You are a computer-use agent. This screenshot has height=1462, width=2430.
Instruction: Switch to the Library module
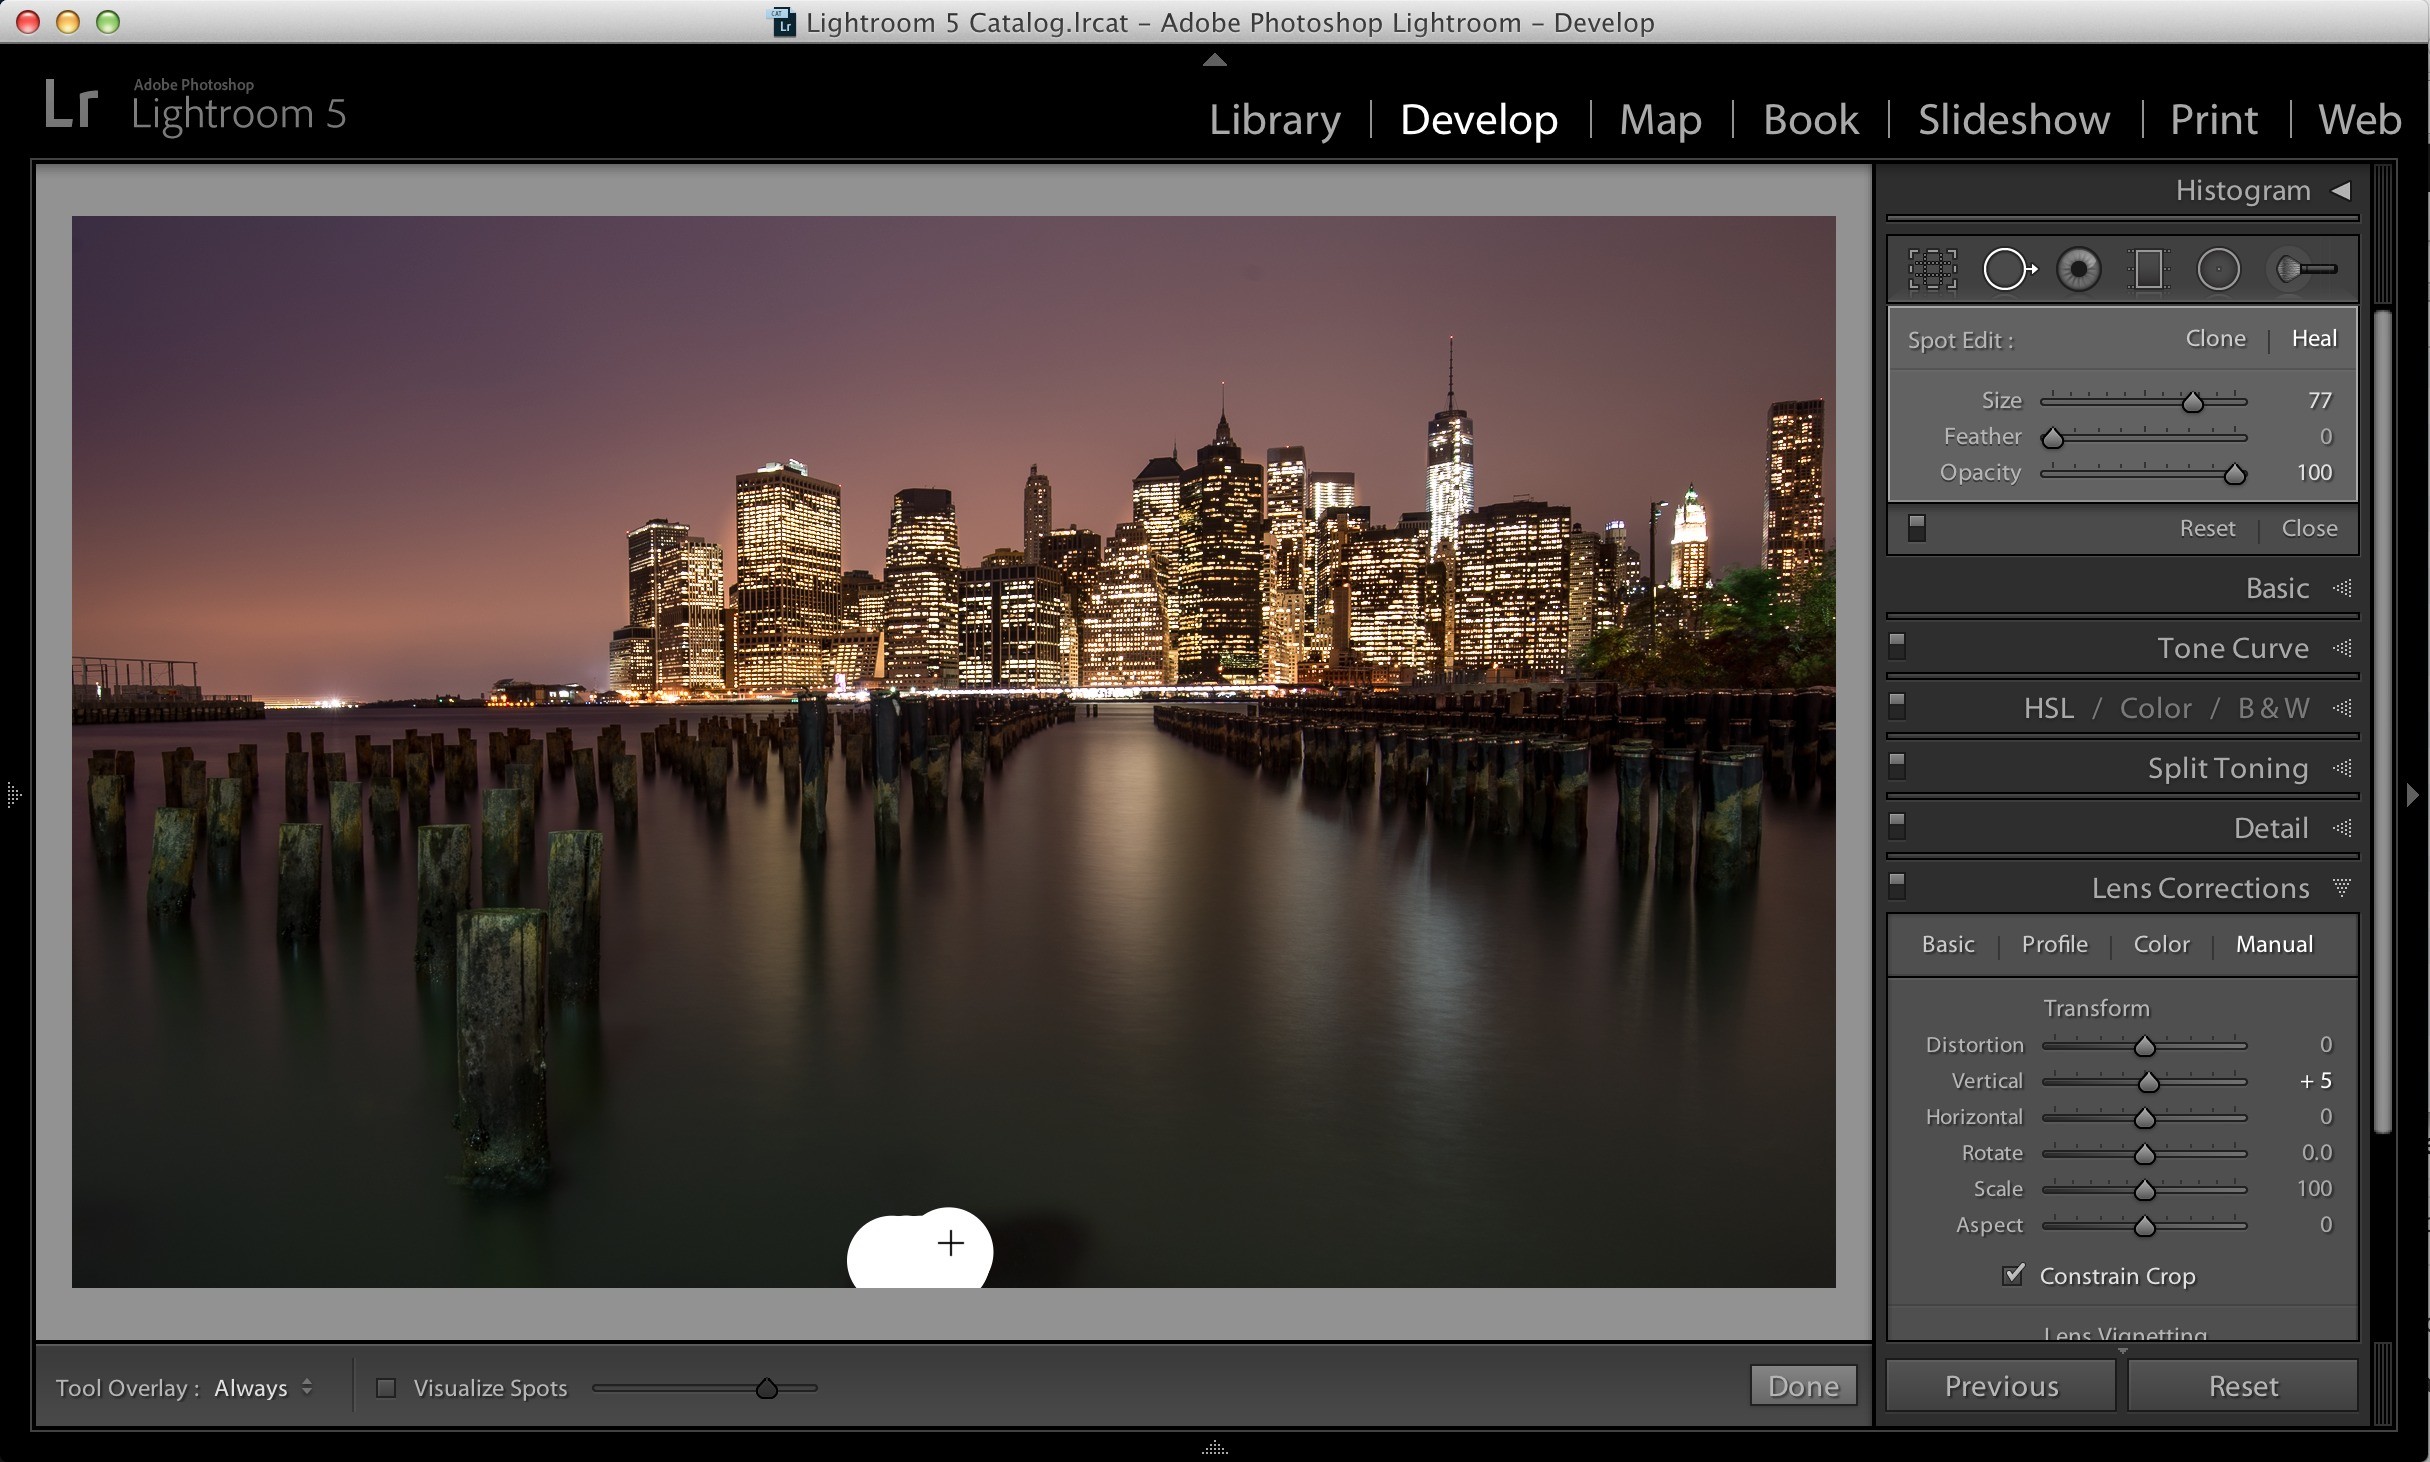1275,119
